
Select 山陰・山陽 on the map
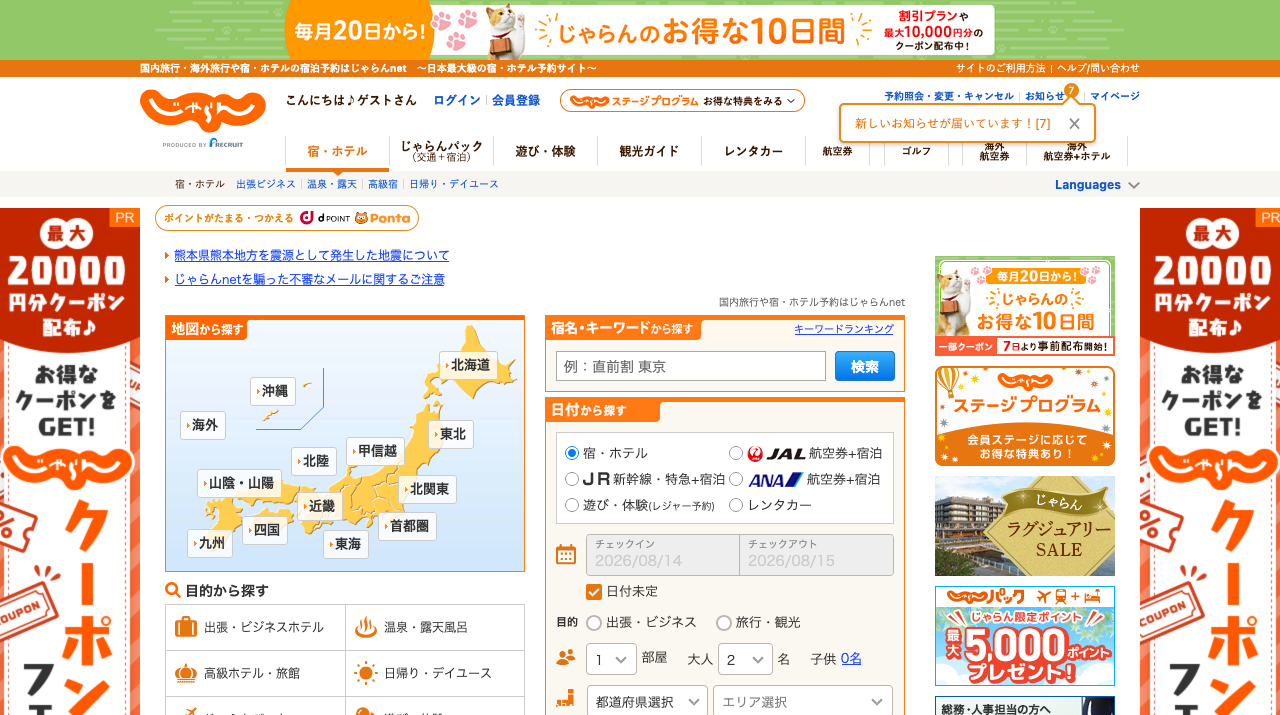pyautogui.click(x=239, y=483)
